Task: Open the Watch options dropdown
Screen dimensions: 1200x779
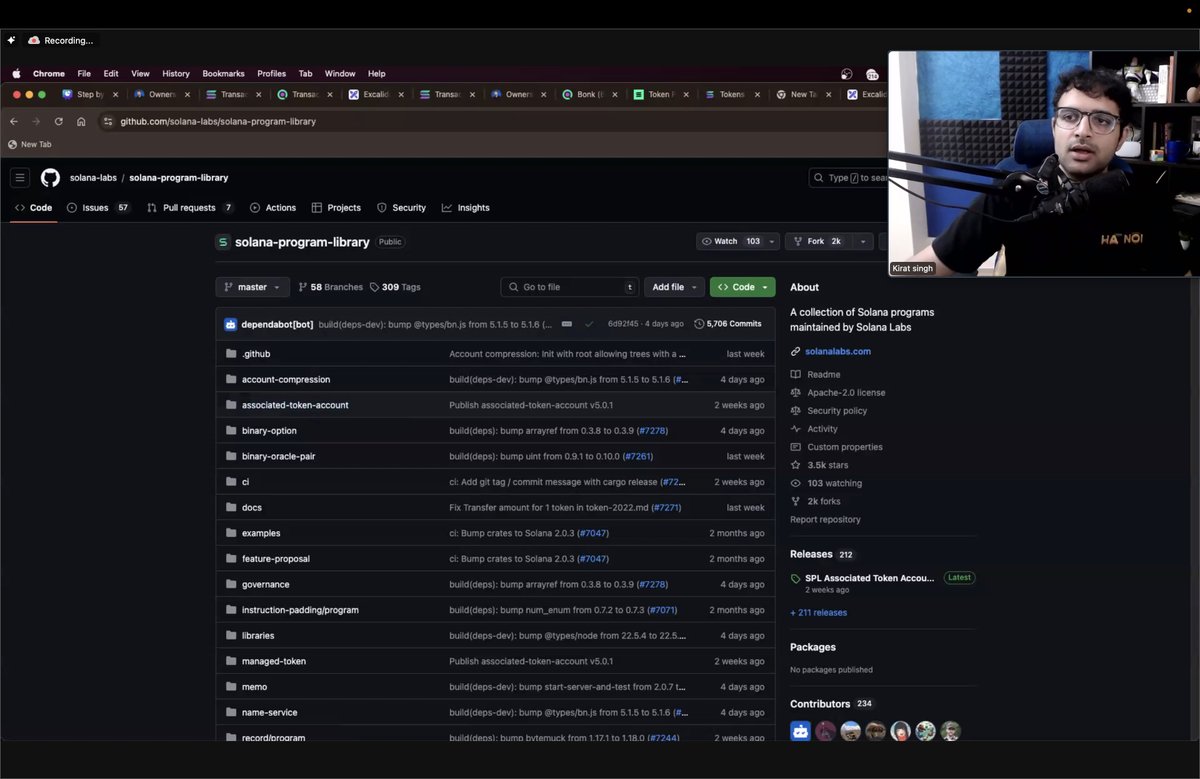Action: (772, 241)
